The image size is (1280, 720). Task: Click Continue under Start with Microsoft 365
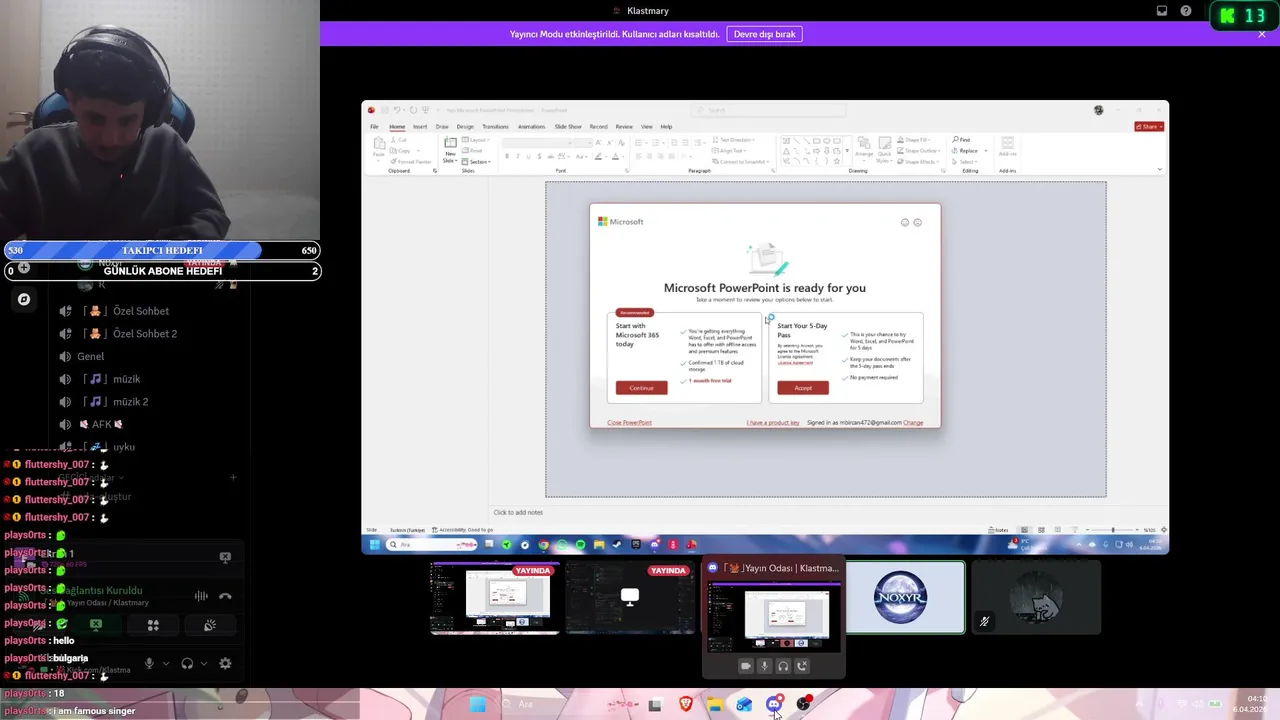click(x=641, y=388)
